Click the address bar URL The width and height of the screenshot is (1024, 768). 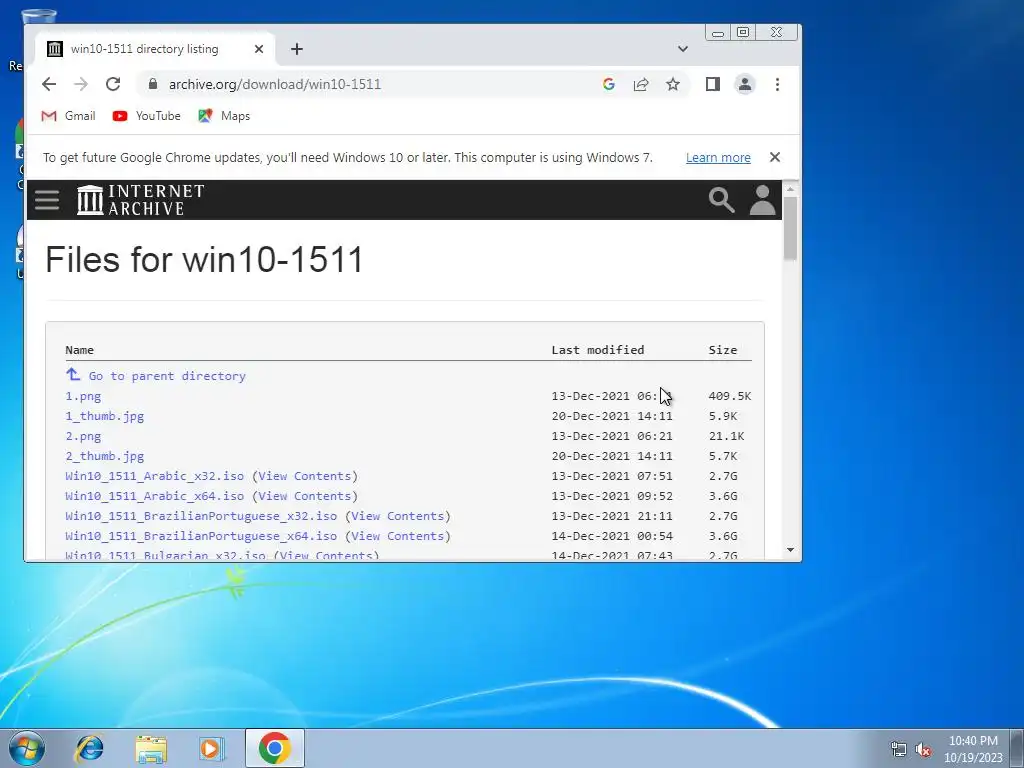tap(274, 84)
